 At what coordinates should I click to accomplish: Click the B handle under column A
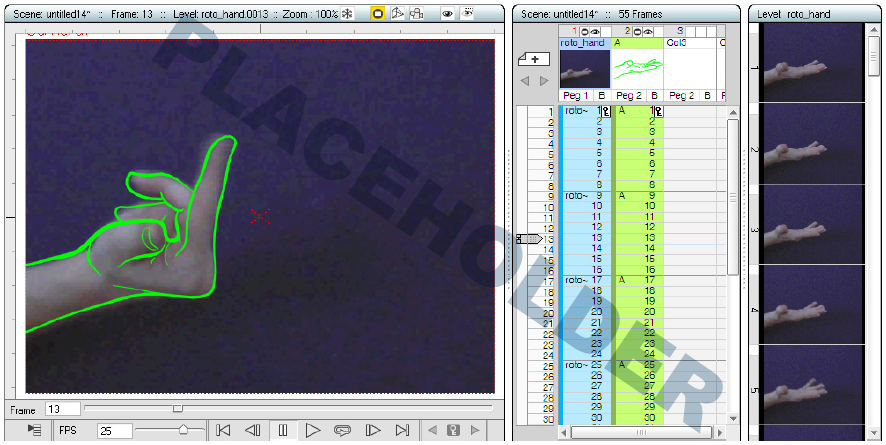coord(655,95)
